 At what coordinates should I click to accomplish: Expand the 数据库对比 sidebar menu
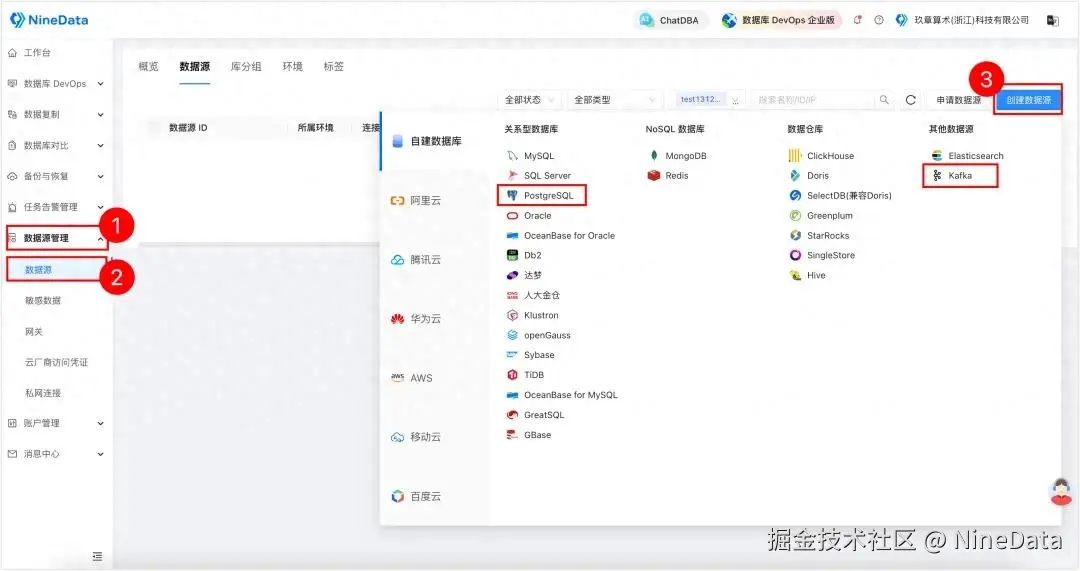[56, 145]
